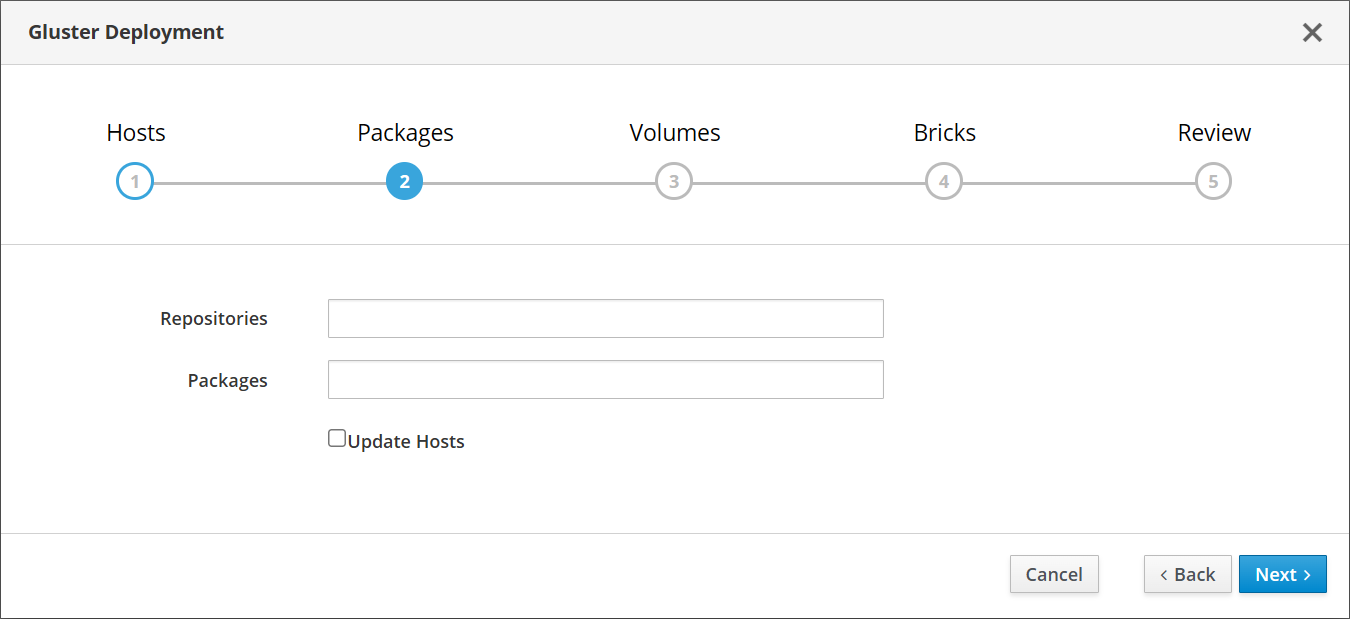The width and height of the screenshot is (1350, 619).
Task: Proceed with the Next button
Action: coord(1282,574)
